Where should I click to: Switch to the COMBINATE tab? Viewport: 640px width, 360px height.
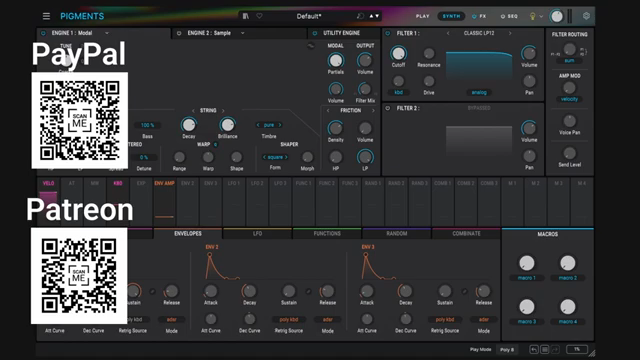point(466,233)
